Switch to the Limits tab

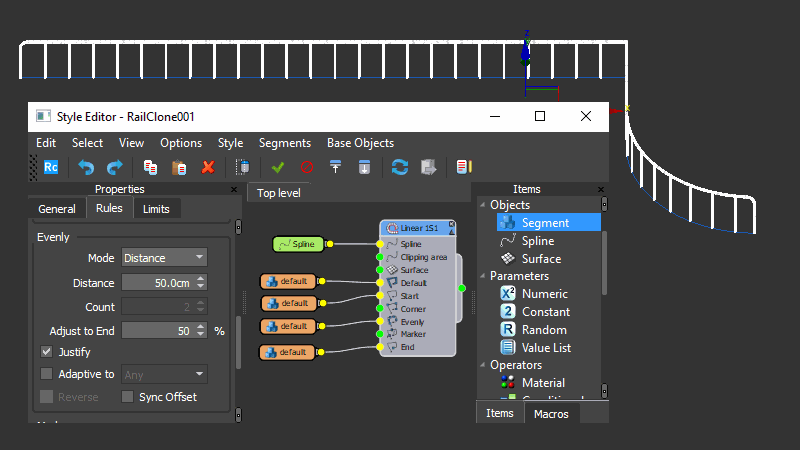(156, 209)
